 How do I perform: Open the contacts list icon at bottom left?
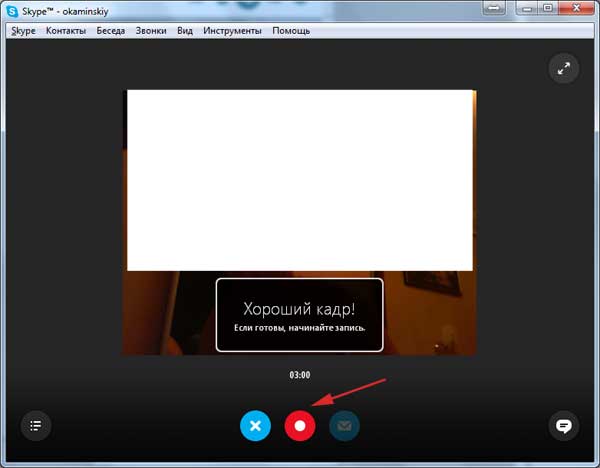[36, 425]
